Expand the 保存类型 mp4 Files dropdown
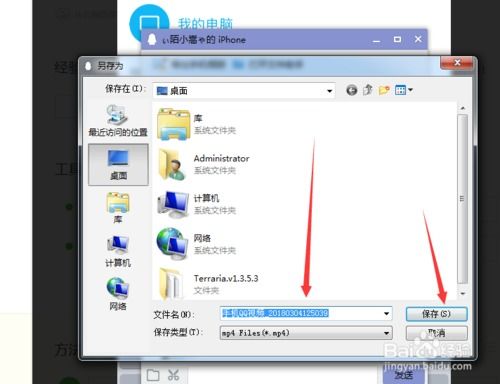The image size is (500, 384). pos(386,333)
